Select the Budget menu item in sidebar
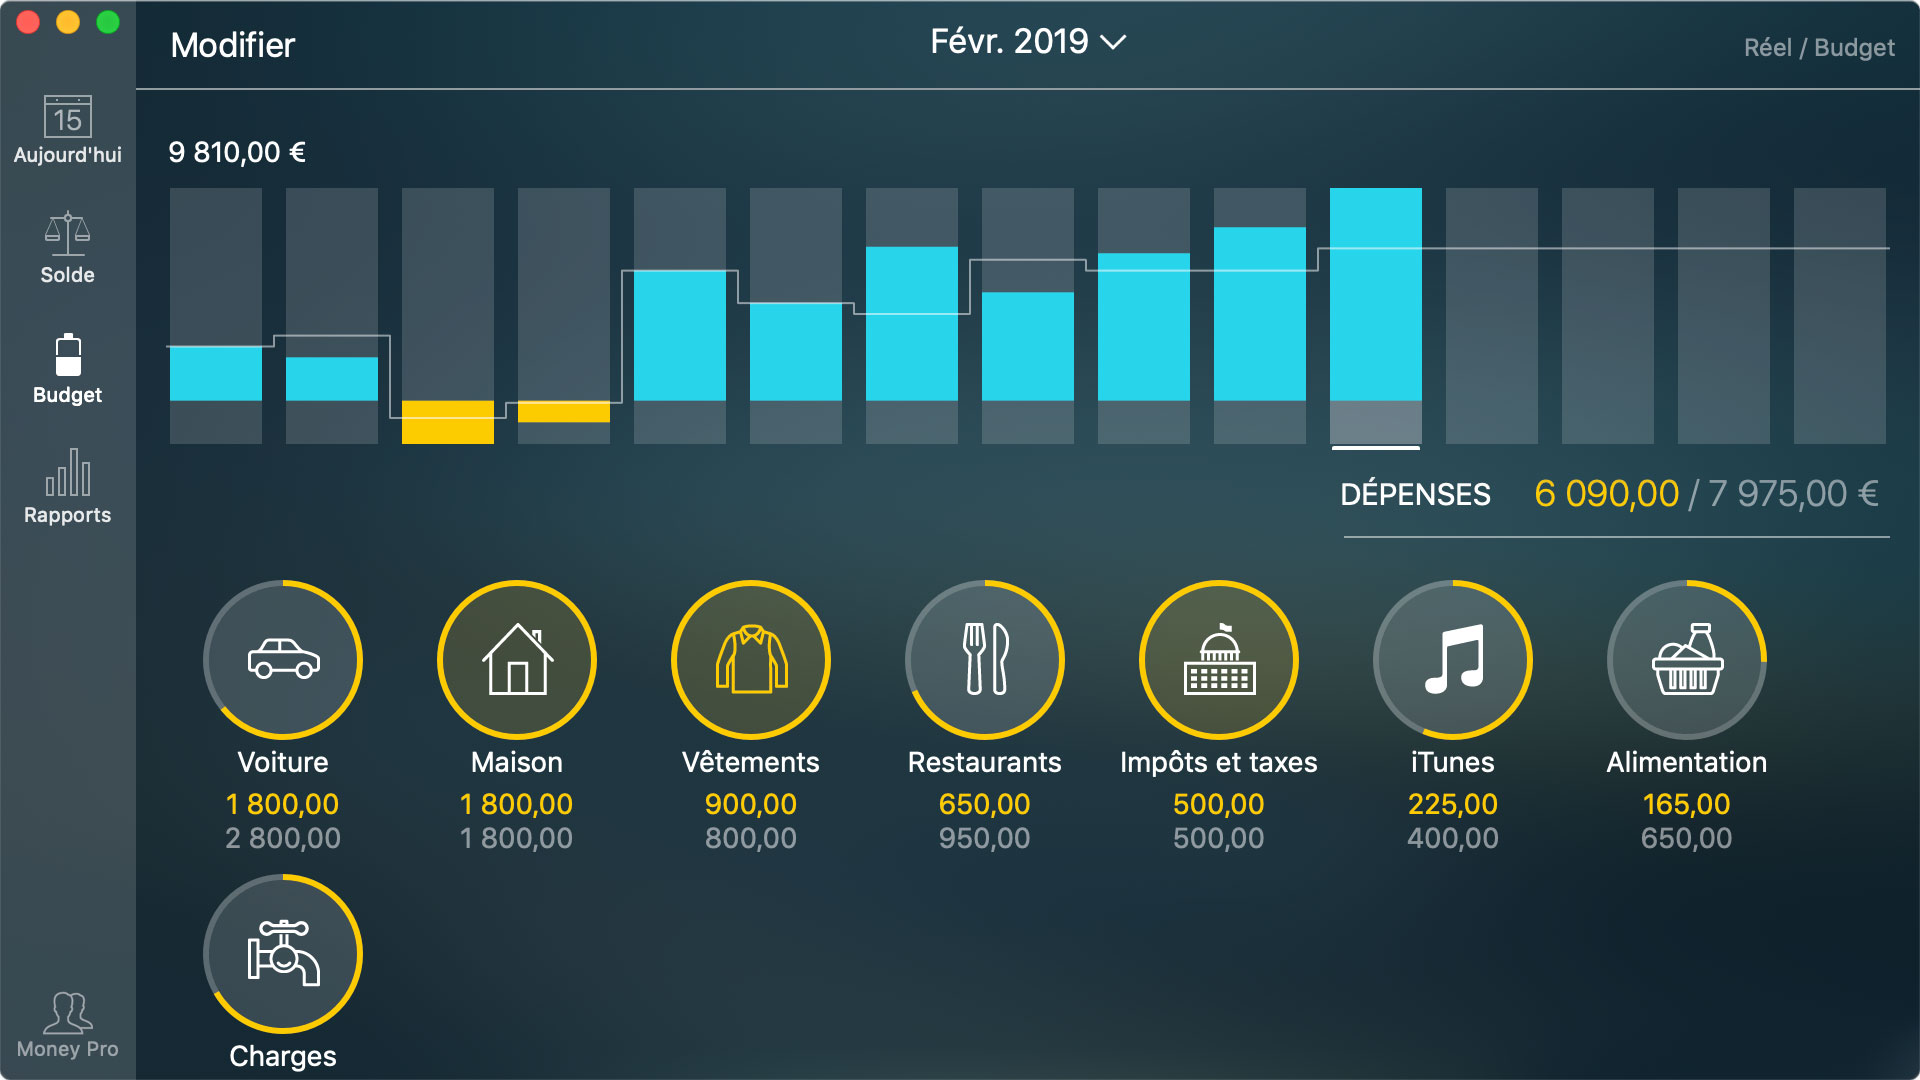1920x1080 pixels. point(69,371)
